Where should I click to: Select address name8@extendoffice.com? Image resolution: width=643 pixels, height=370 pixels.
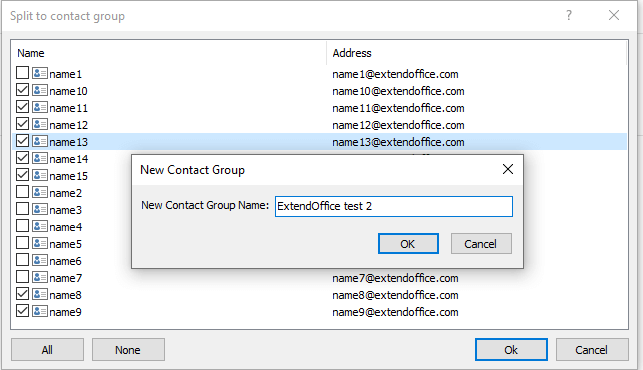pos(395,295)
